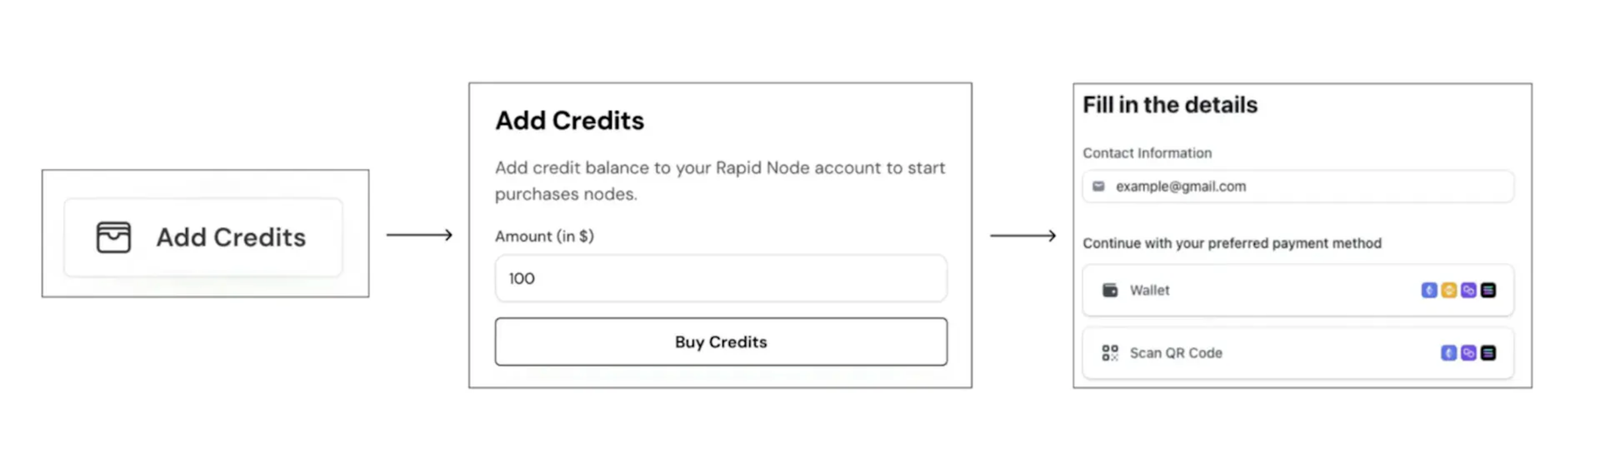Open the Add Credits button on the left

[x=203, y=237]
